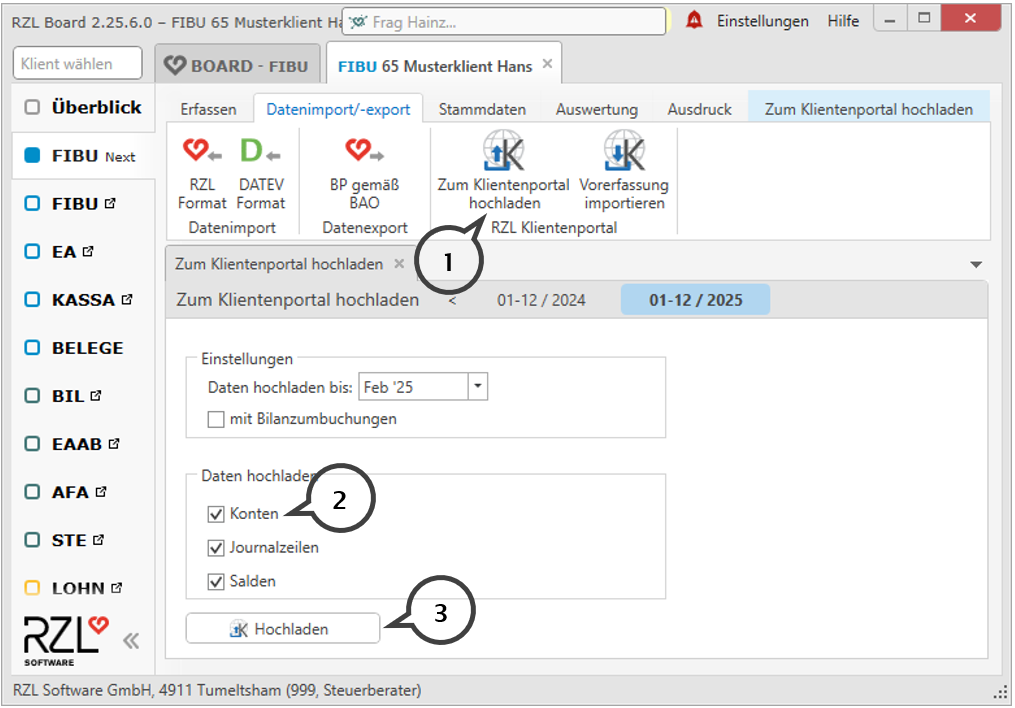
Task: Open the Auswertung ribbon tab
Action: click(x=597, y=110)
